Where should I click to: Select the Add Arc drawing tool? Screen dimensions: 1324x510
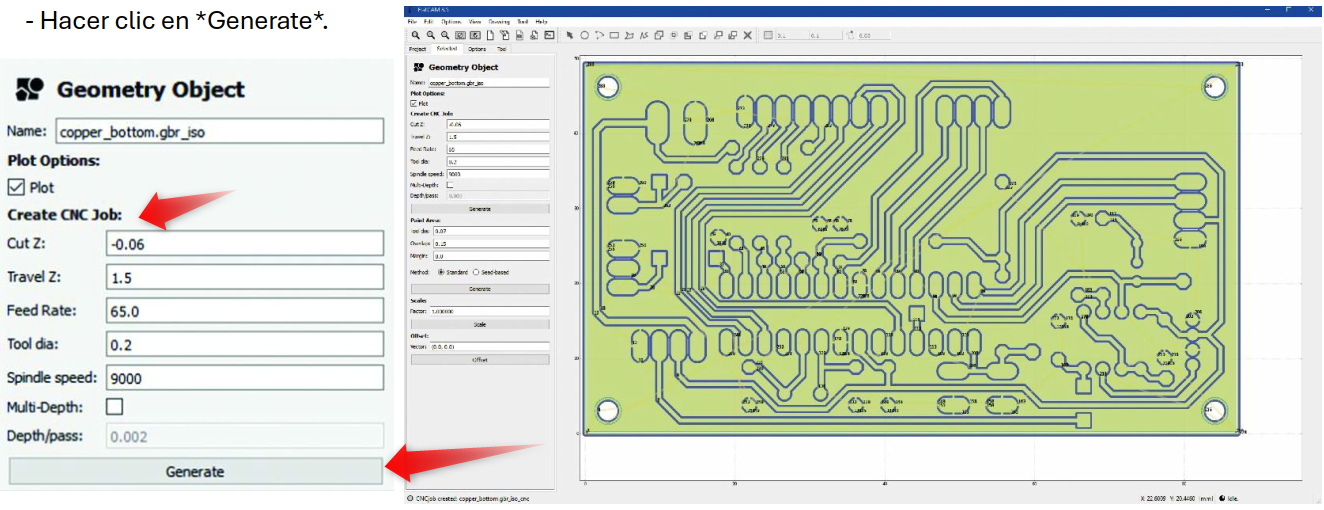pyautogui.click(x=599, y=35)
